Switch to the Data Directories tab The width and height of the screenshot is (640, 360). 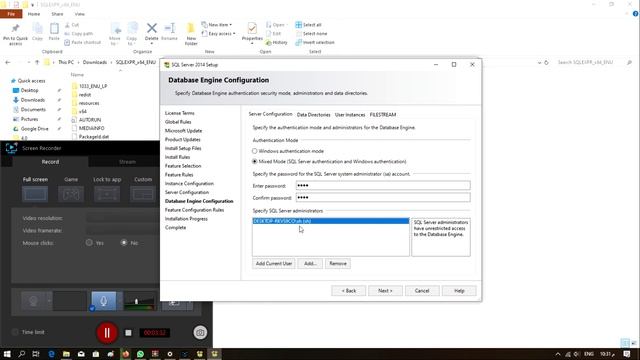pyautogui.click(x=313, y=115)
